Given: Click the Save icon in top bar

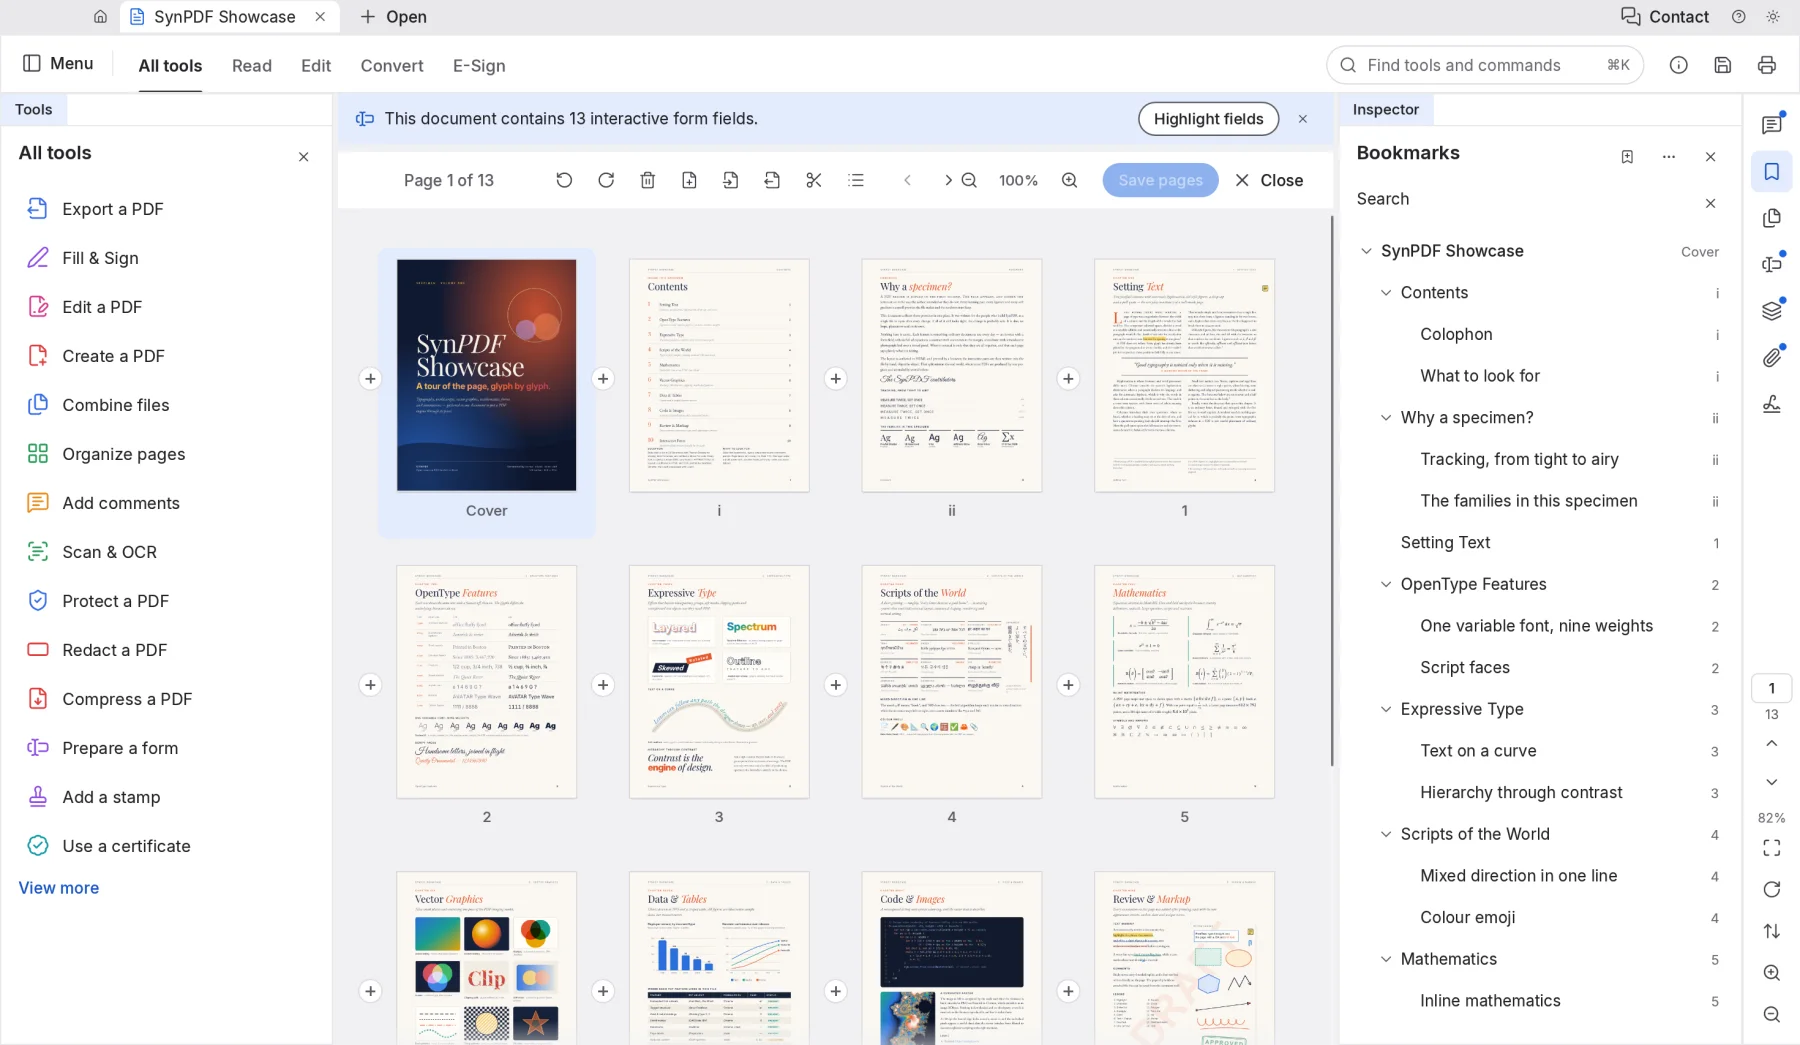Looking at the screenshot, I should (x=1723, y=65).
